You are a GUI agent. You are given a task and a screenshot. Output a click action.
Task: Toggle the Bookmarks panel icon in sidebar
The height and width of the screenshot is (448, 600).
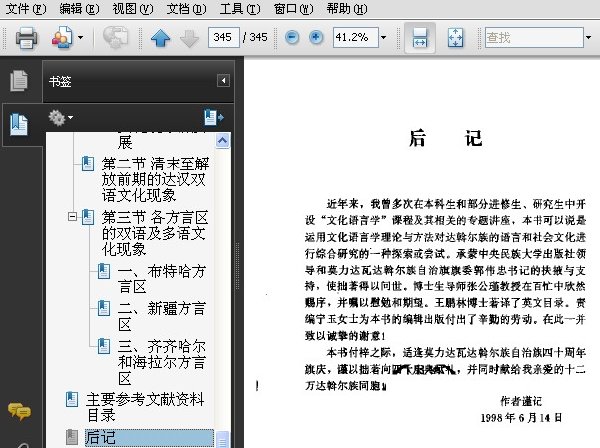coord(19,124)
